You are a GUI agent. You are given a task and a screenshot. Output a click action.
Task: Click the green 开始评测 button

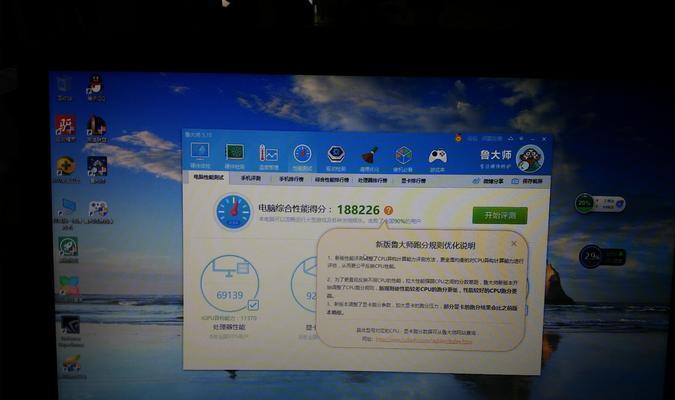[x=500, y=215]
